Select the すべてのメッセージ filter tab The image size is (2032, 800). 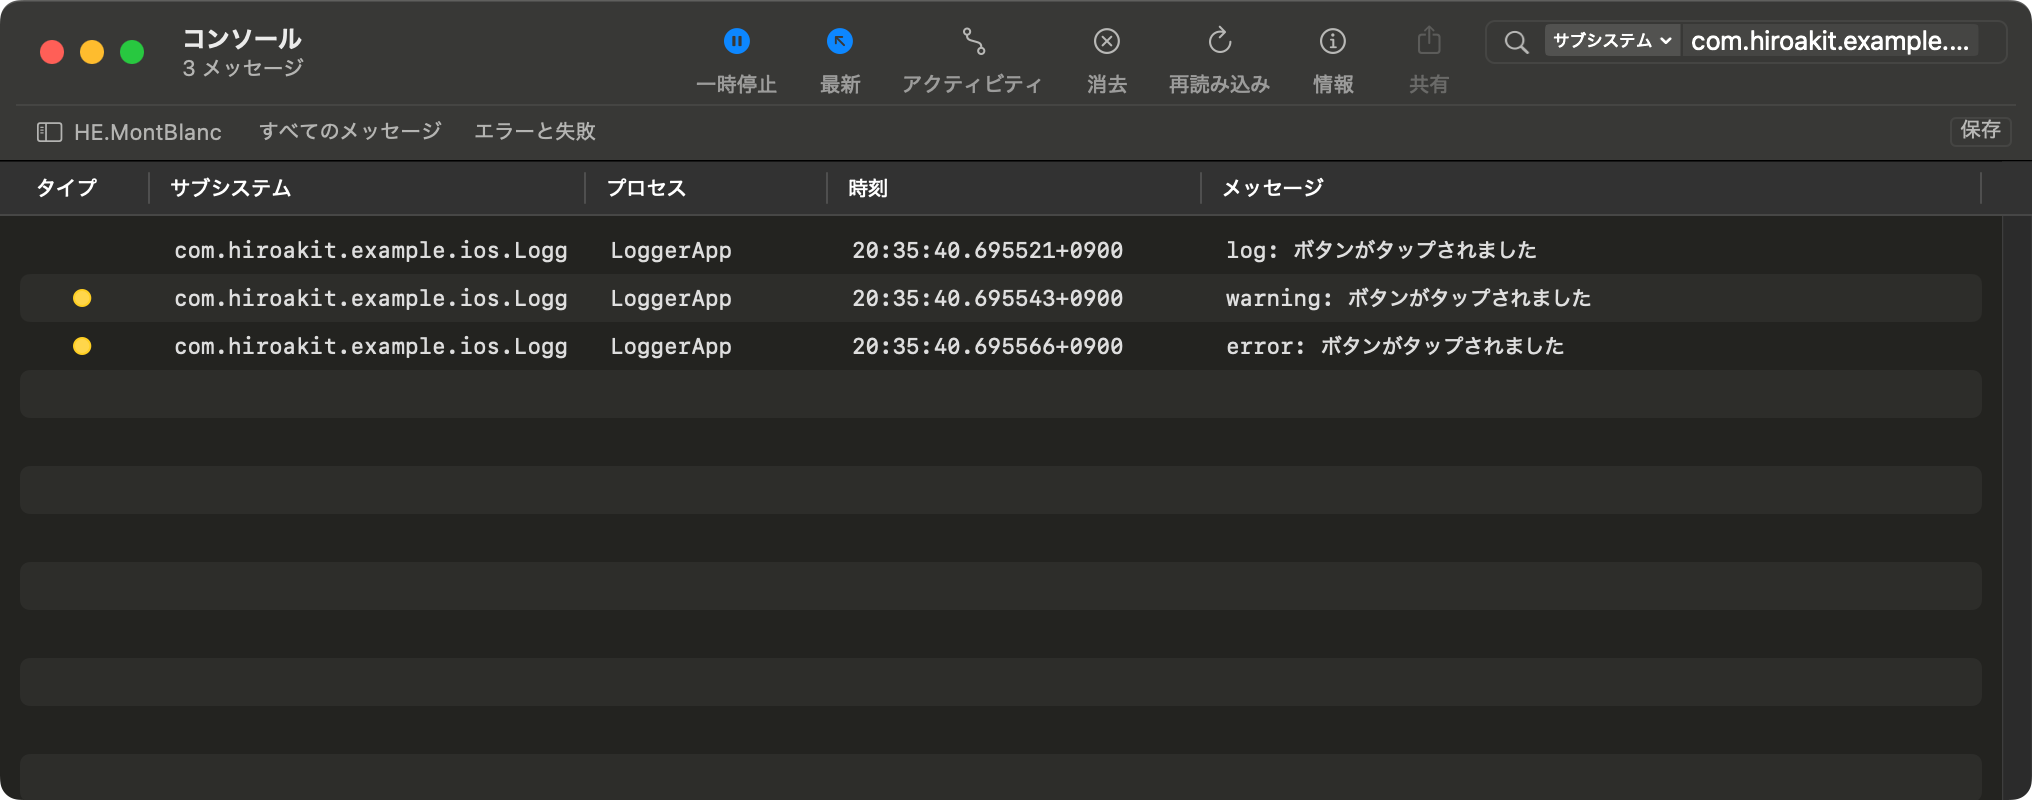(350, 131)
